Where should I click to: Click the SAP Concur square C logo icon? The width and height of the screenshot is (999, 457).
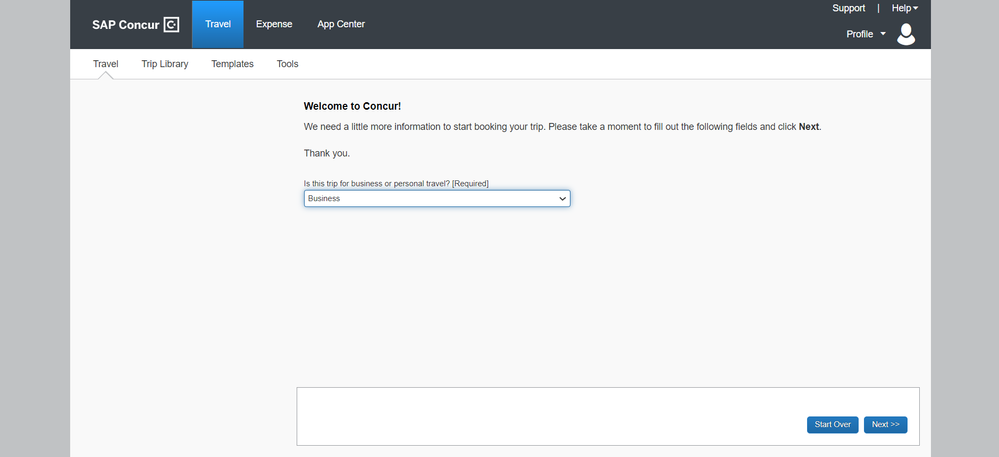click(x=171, y=25)
